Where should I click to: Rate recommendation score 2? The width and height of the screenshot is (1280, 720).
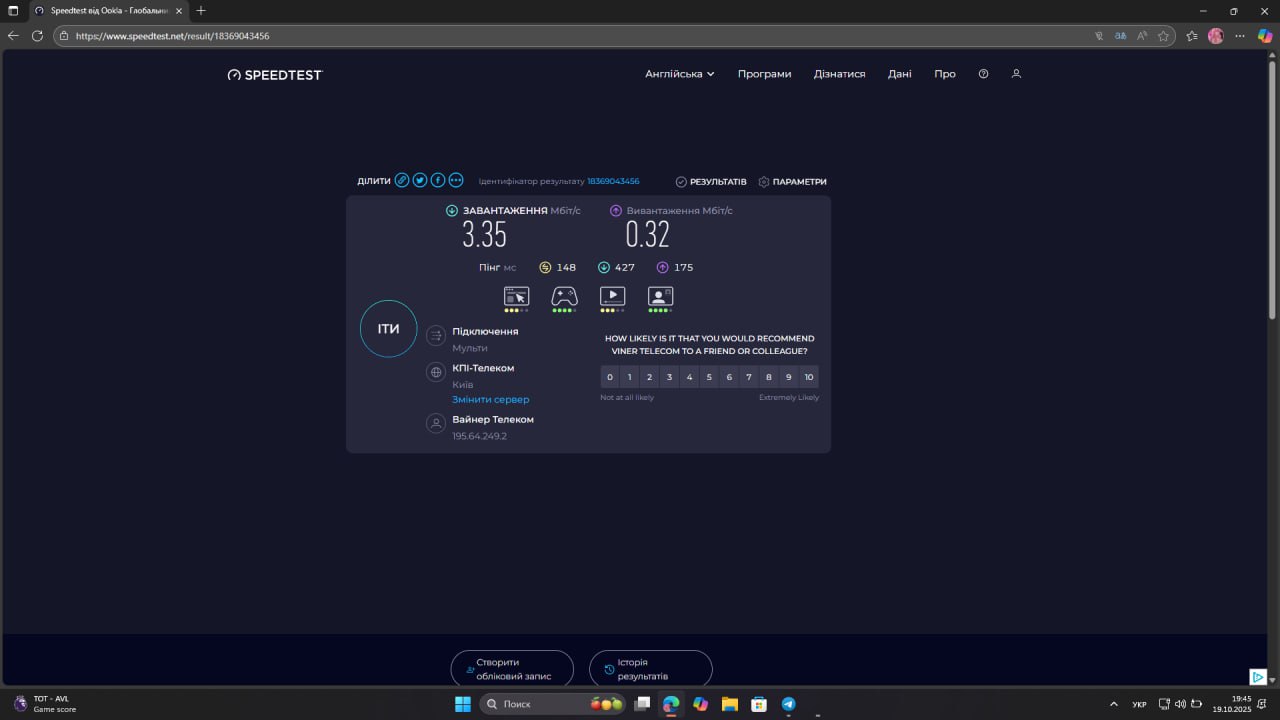649,377
